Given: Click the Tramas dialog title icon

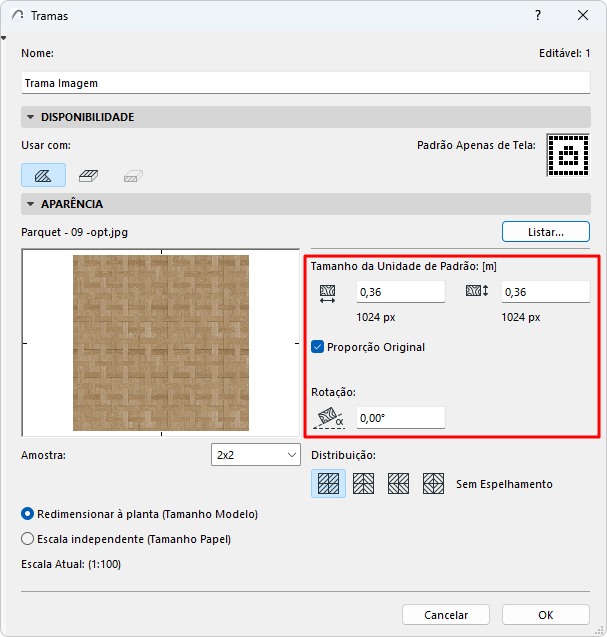Looking at the screenshot, I should pyautogui.click(x=17, y=15).
